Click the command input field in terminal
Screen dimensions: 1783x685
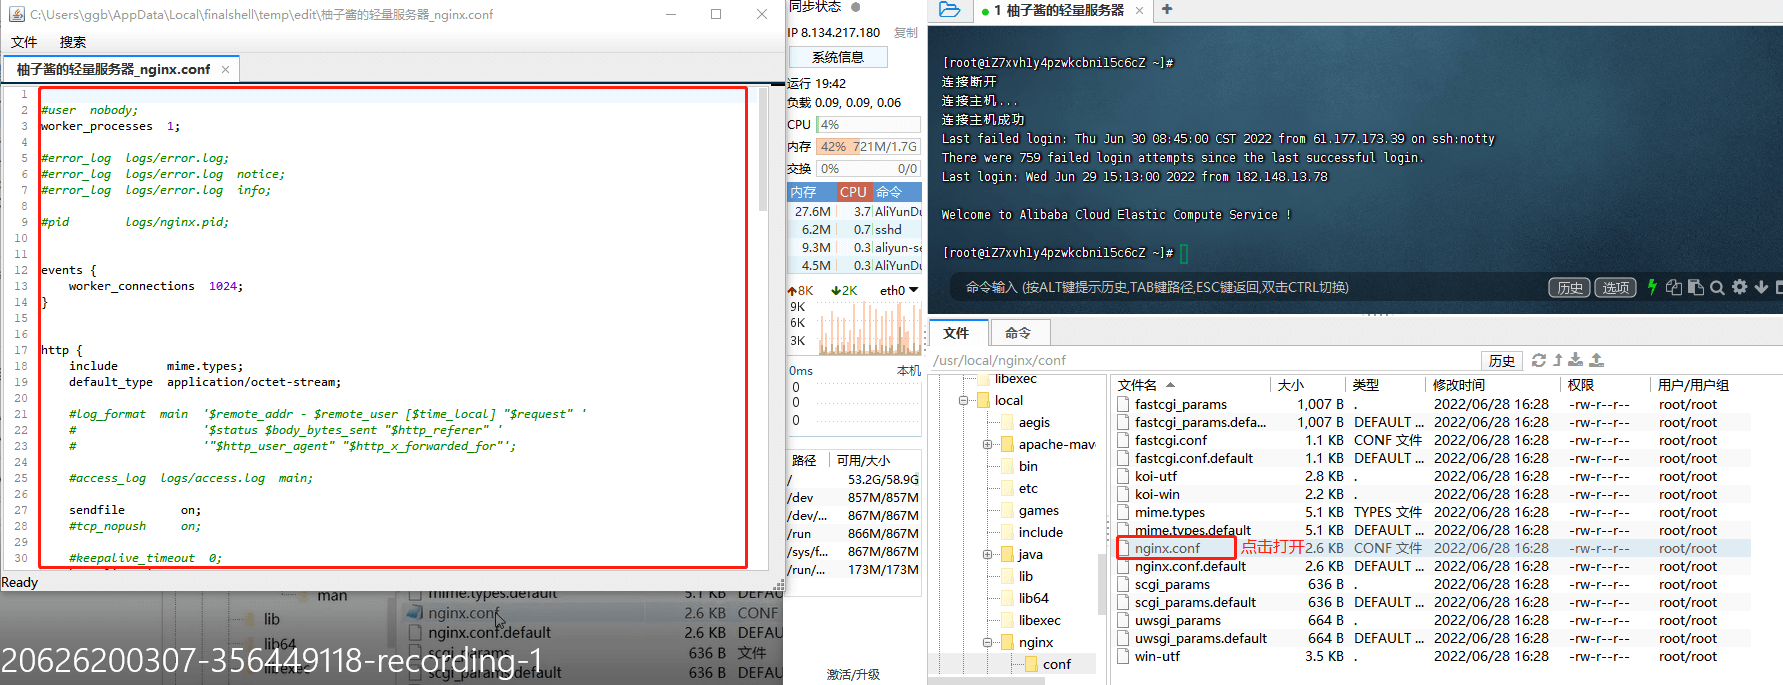(1240, 287)
